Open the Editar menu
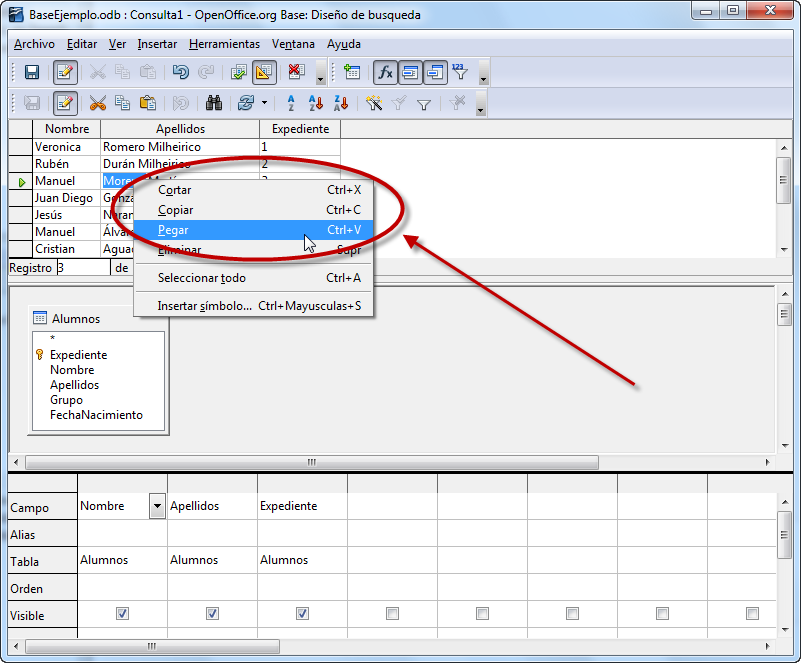The height and width of the screenshot is (663, 801). (x=82, y=44)
